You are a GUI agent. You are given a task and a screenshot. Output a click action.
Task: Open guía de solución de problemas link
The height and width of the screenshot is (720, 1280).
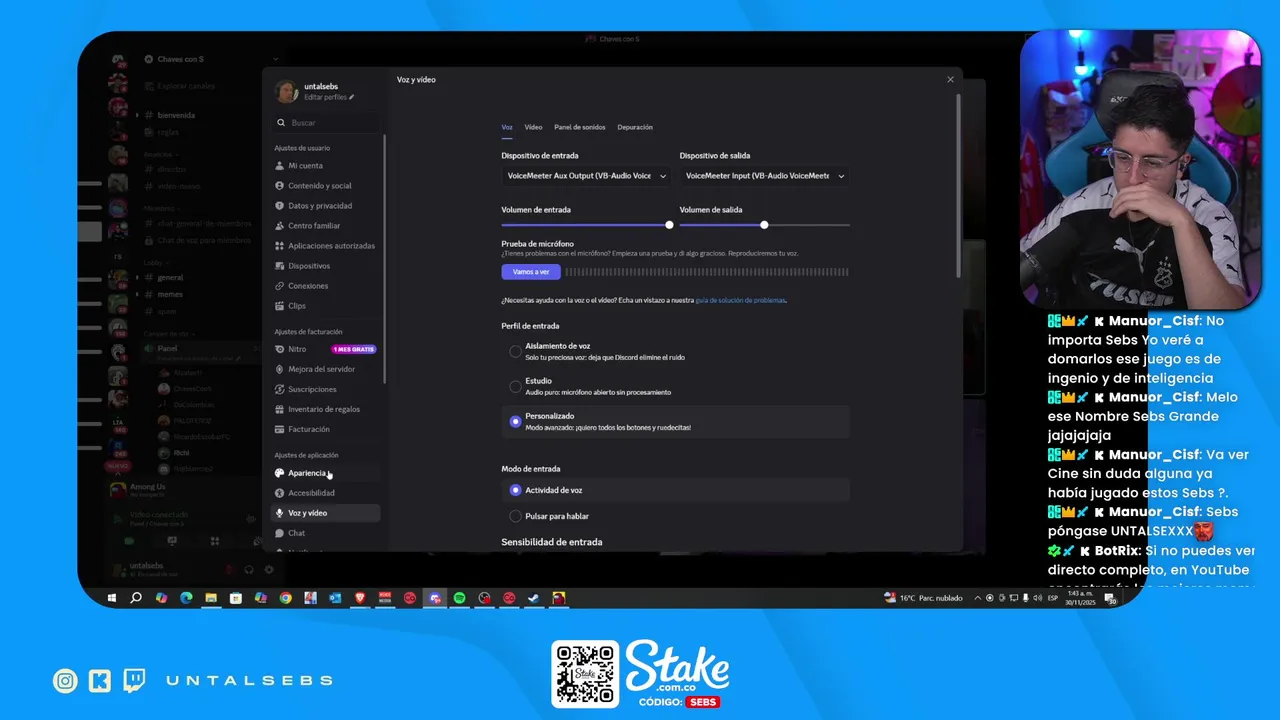(741, 300)
